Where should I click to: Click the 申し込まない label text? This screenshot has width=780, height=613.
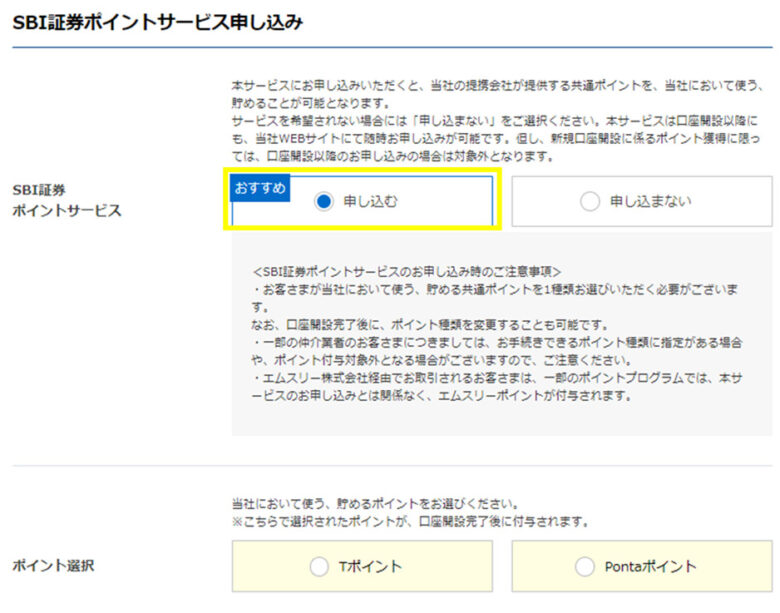click(651, 202)
